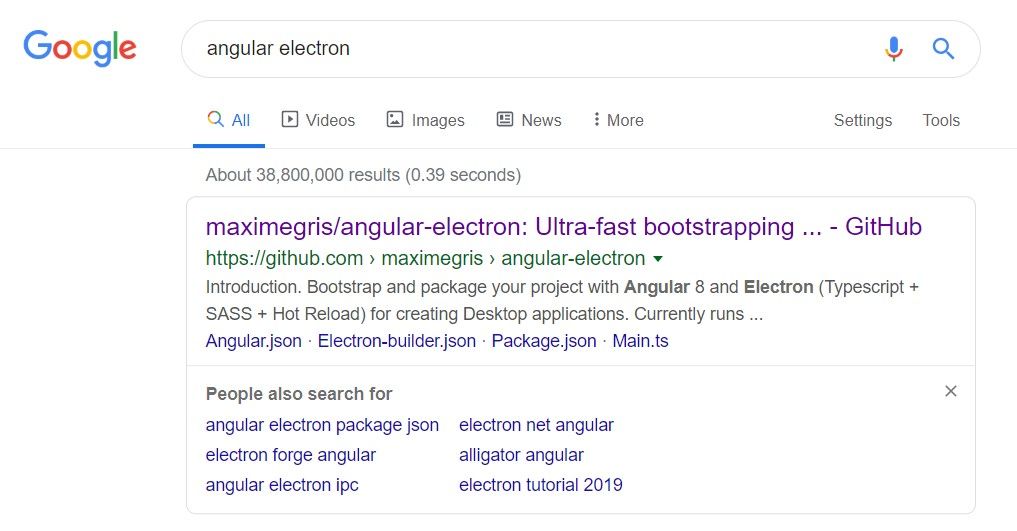Viewport: 1017px width, 531px height.
Task: Open the Electron-builder.json sitelink
Action: [396, 341]
